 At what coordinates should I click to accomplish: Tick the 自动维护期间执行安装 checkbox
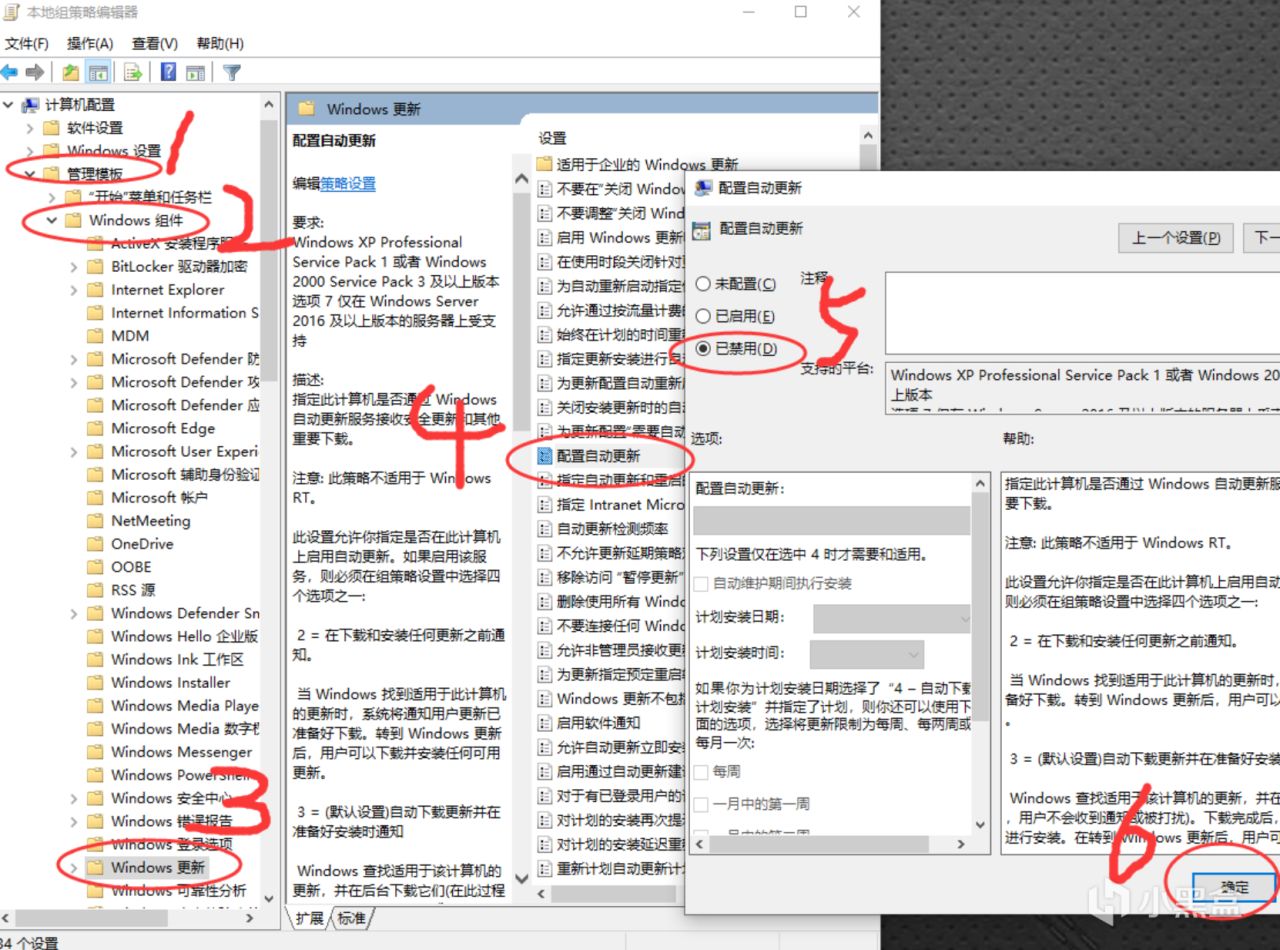point(701,583)
